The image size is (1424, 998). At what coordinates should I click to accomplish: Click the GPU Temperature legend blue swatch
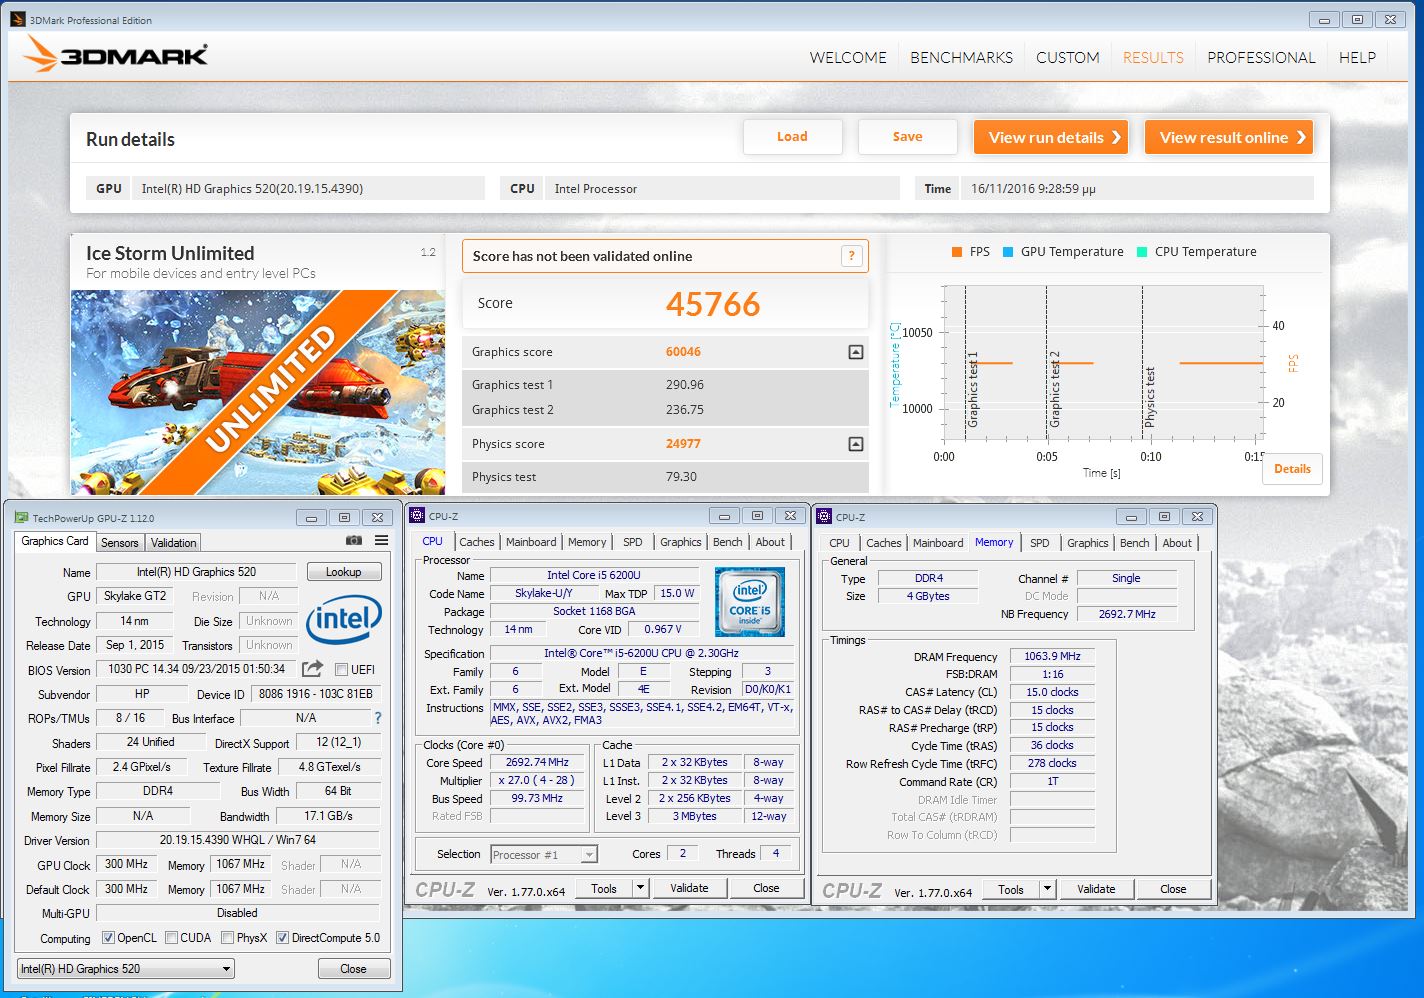tap(1008, 252)
